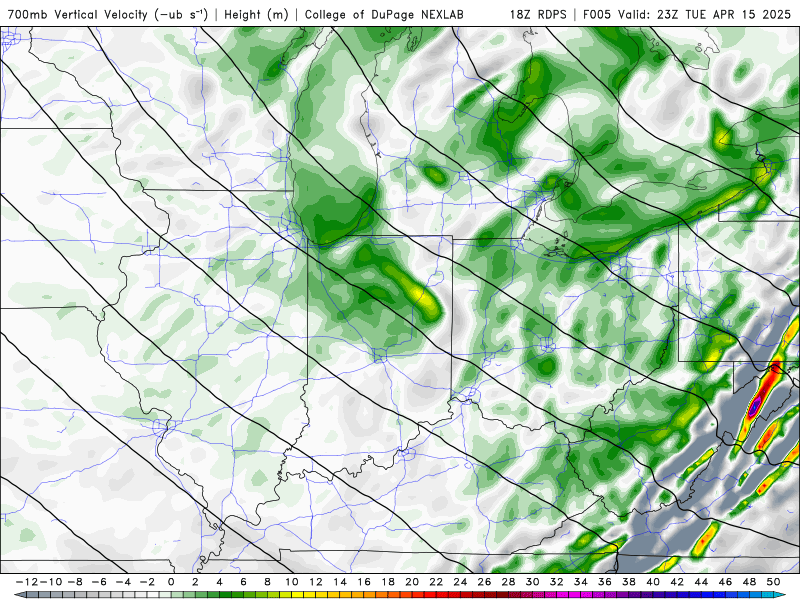
Task: Click the '32' colorbar scale label
Action: click(557, 582)
